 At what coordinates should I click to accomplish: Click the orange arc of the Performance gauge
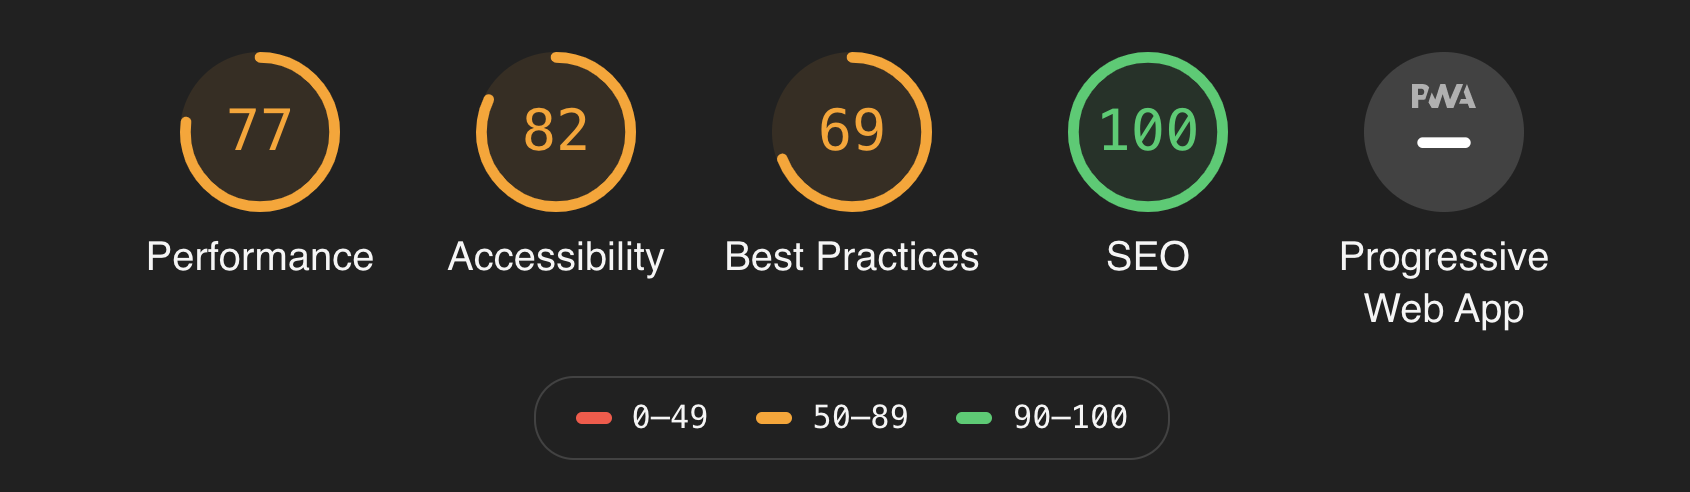point(334,132)
